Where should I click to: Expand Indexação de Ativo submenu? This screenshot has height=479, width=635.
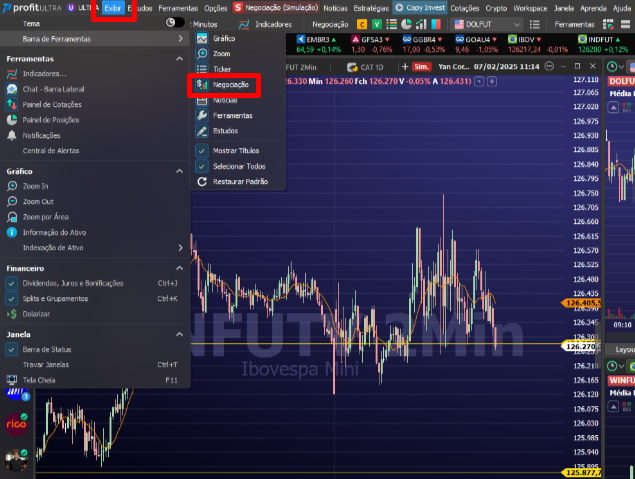pos(95,248)
